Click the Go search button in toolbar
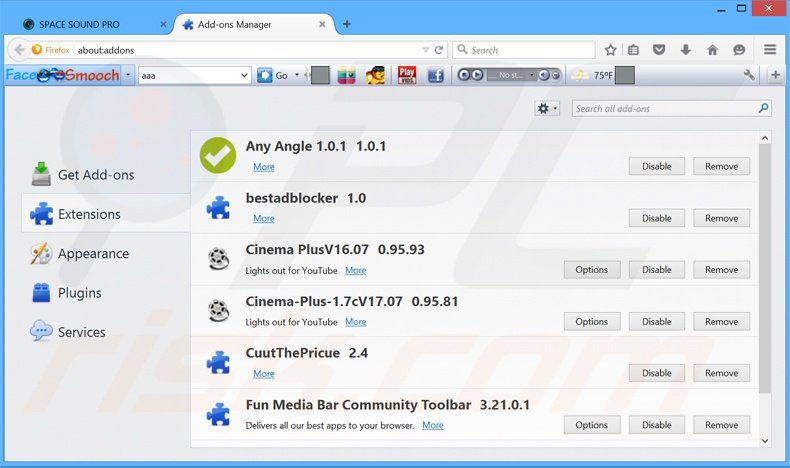The width and height of the screenshot is (790, 468). coord(273,76)
